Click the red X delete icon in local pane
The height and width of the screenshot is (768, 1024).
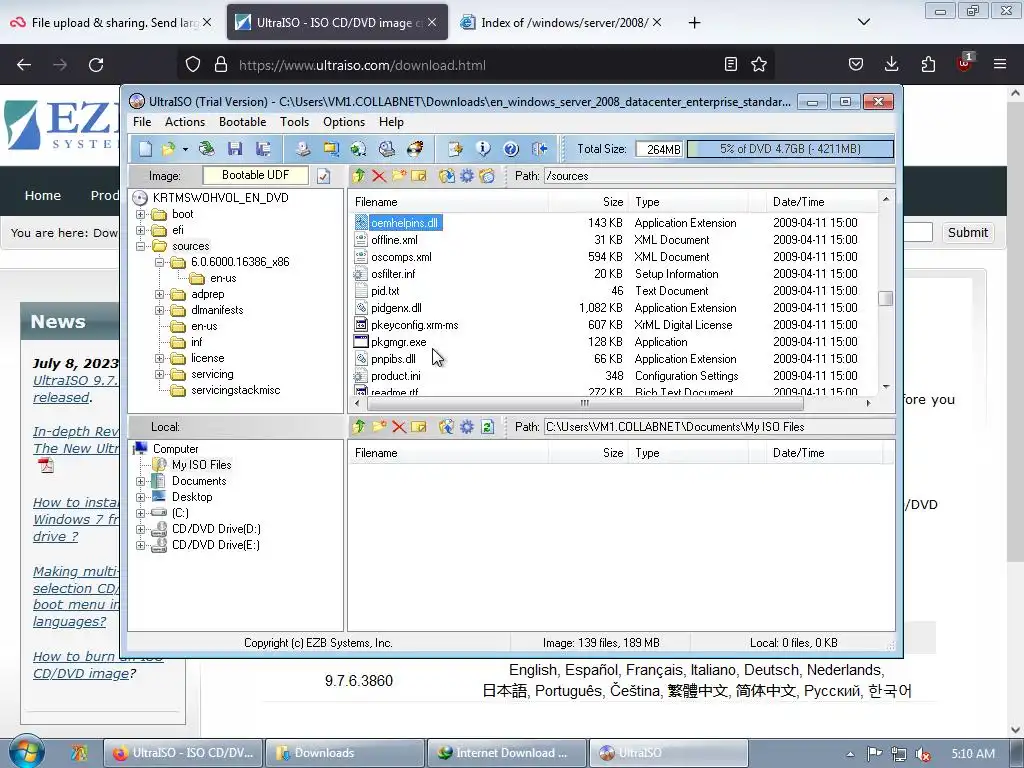pos(399,426)
